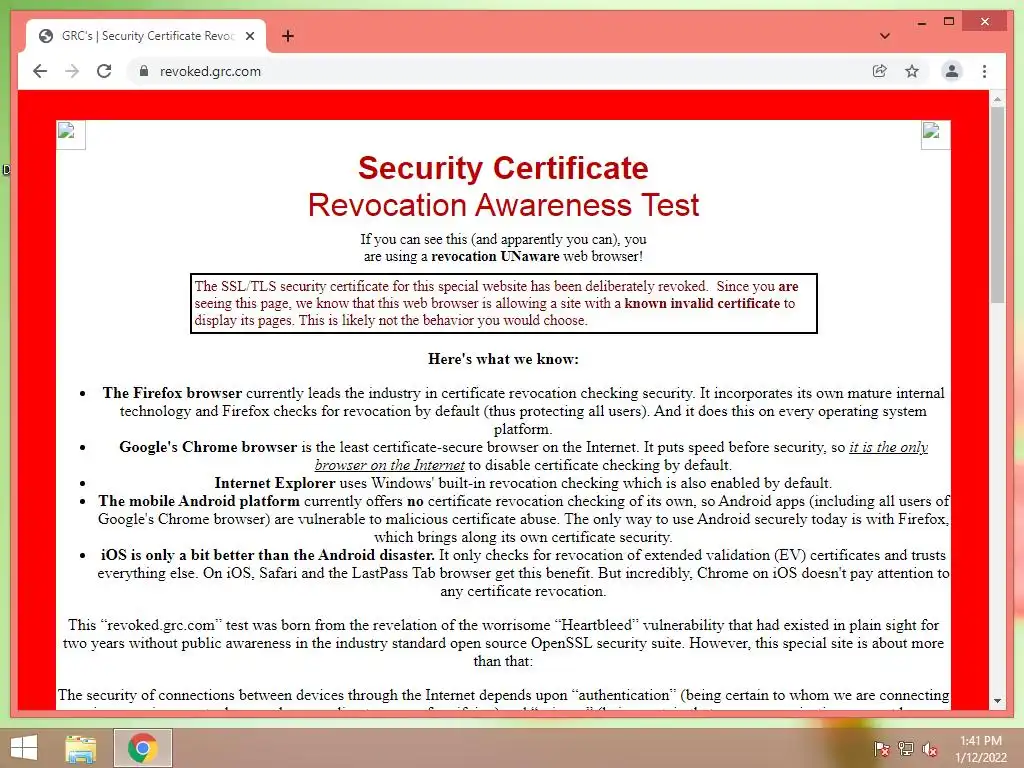The image size is (1024, 768).
Task: Click 'revocation UNaware' bold text
Action: [x=495, y=256]
